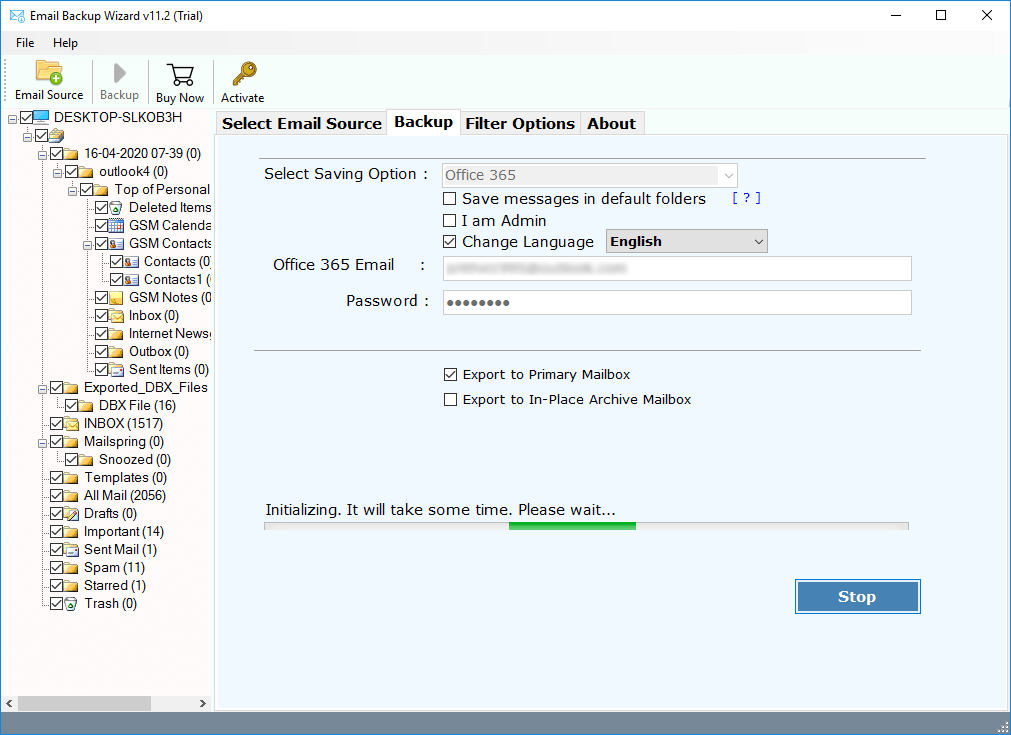Toggle Export to Primary Mailbox checkbox
This screenshot has height=735, width=1011.
click(451, 375)
